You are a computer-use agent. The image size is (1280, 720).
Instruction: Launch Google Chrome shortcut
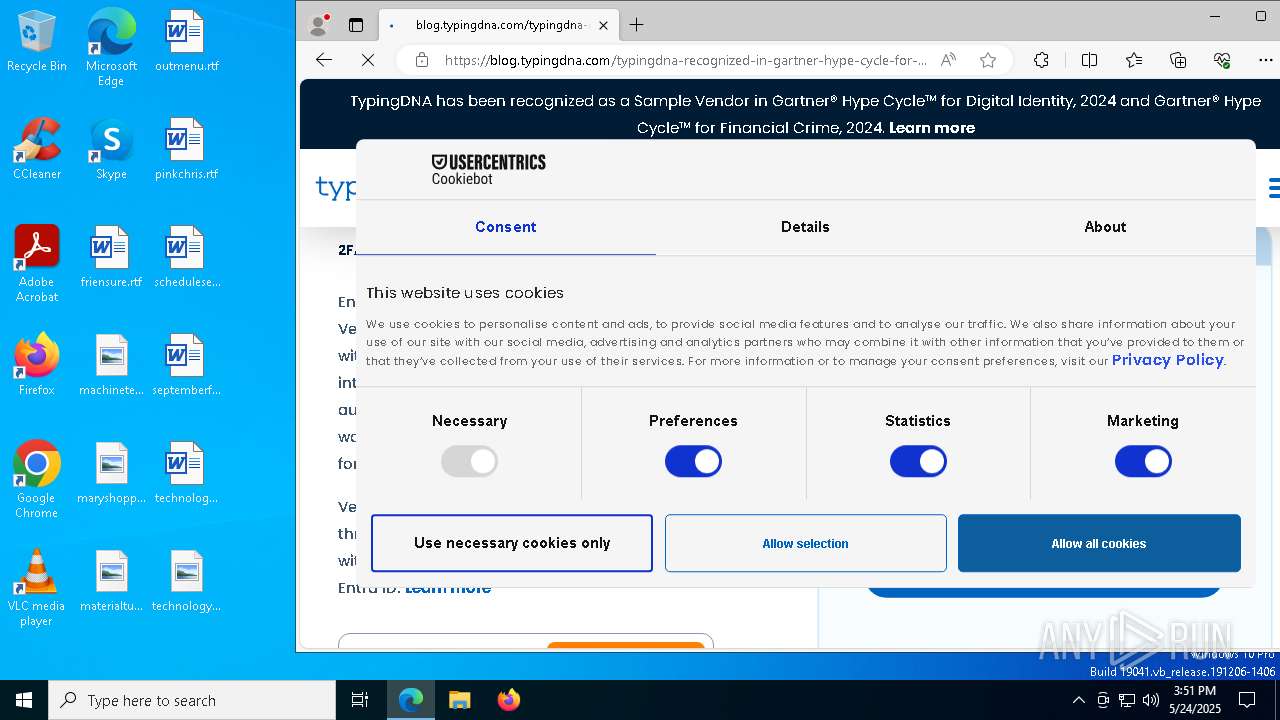coord(37,480)
